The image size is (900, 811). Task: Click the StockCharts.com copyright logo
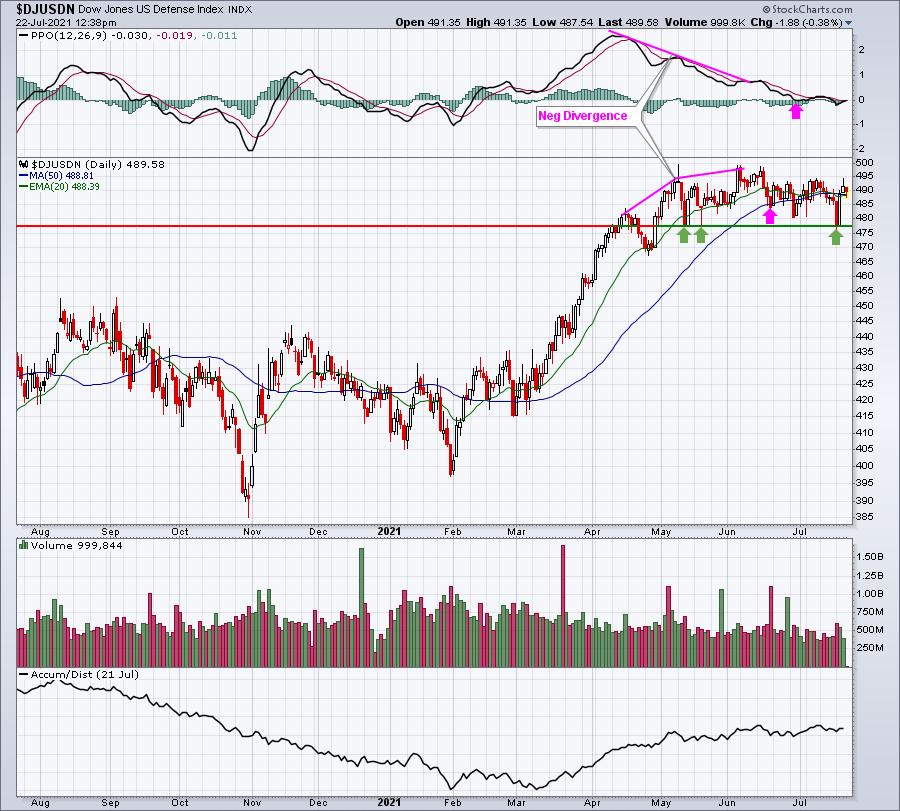[x=808, y=9]
